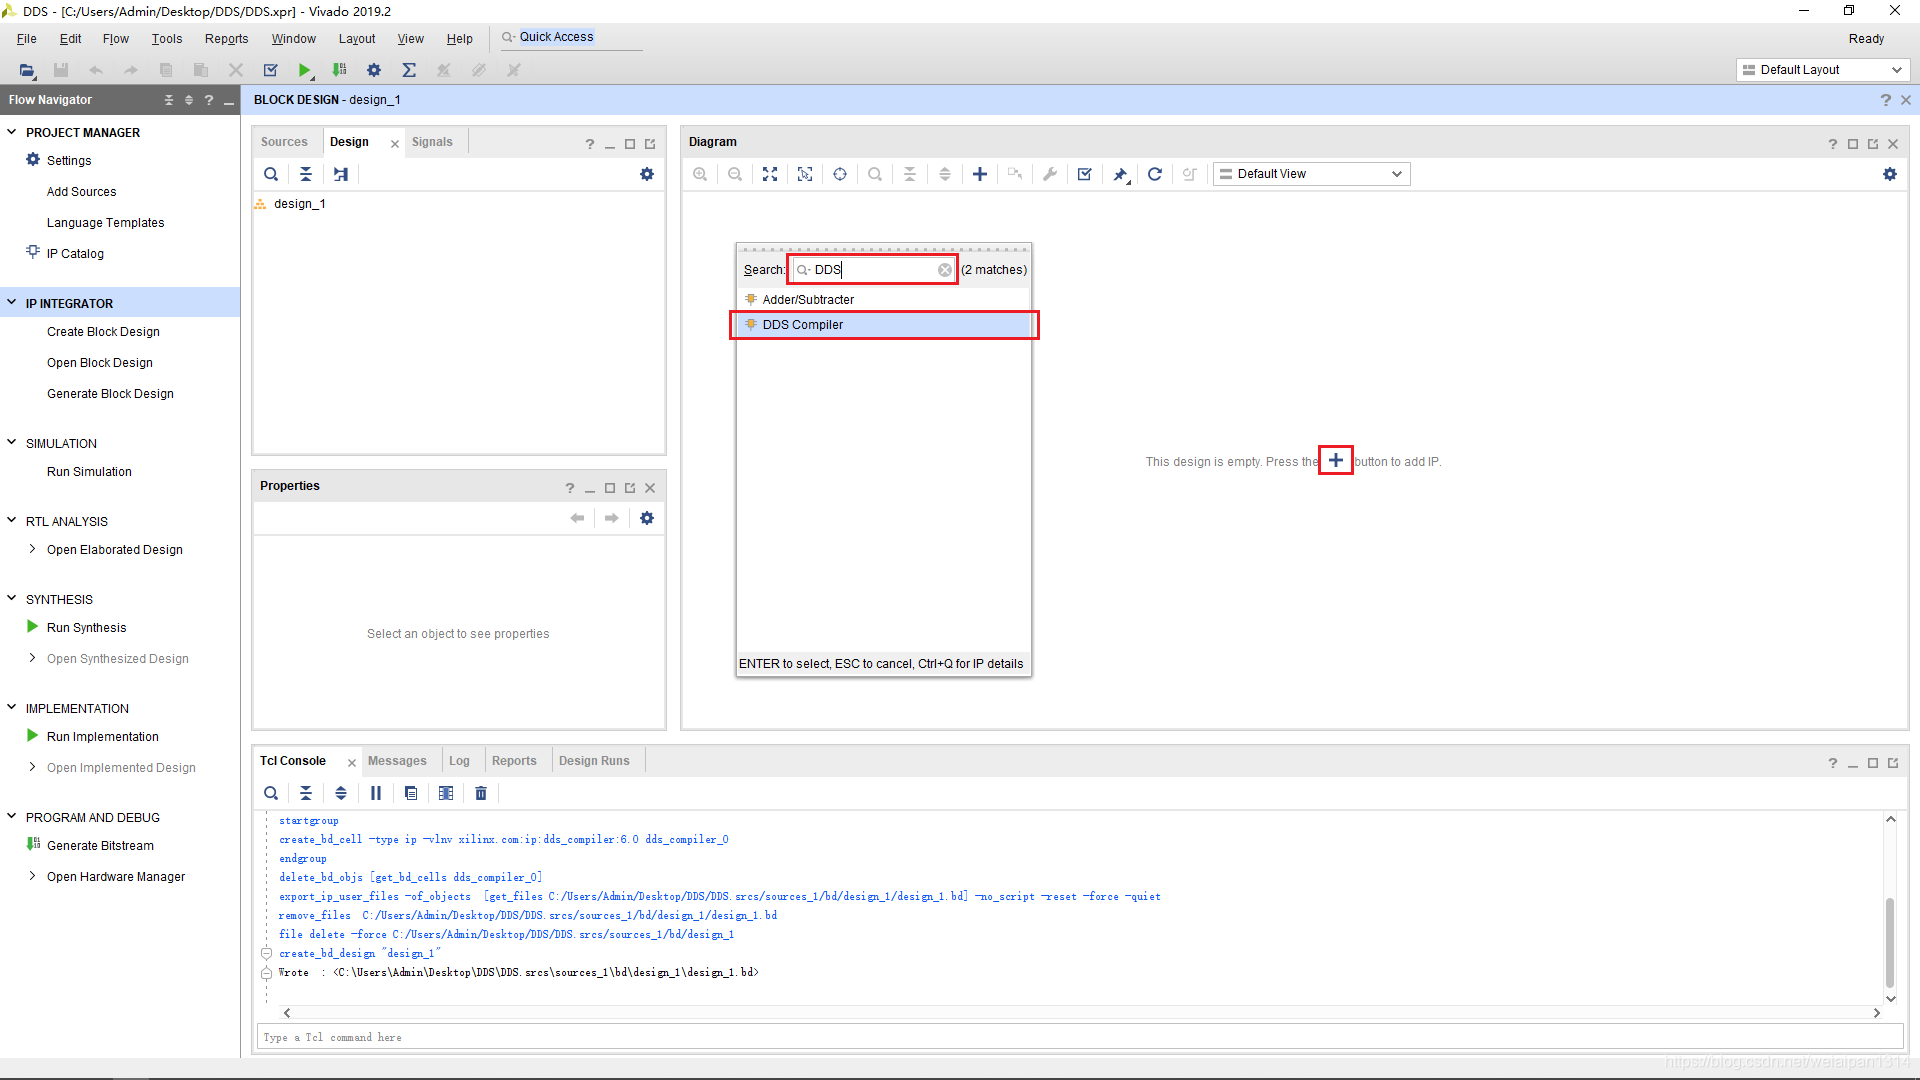Click the search icon in Design panel
The image size is (1920, 1080).
[x=271, y=174]
